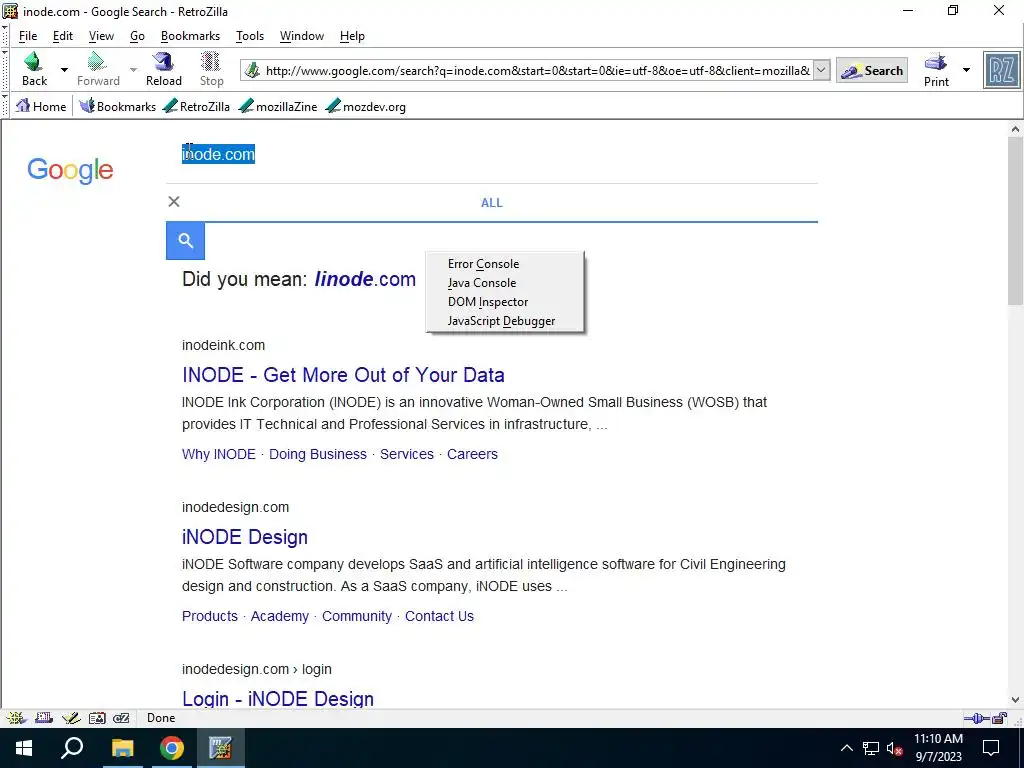Open Mail from the status bar icon
1024x768 pixels.
click(44, 718)
